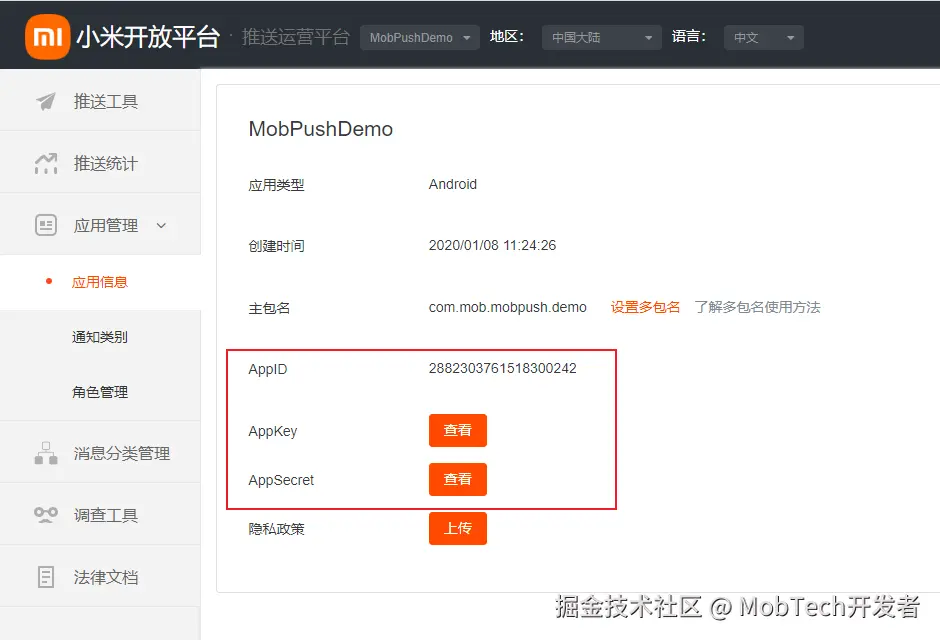The height and width of the screenshot is (640, 940).
Task: Click the creation time 2020/01/08 11:24:26
Action: [492, 245]
